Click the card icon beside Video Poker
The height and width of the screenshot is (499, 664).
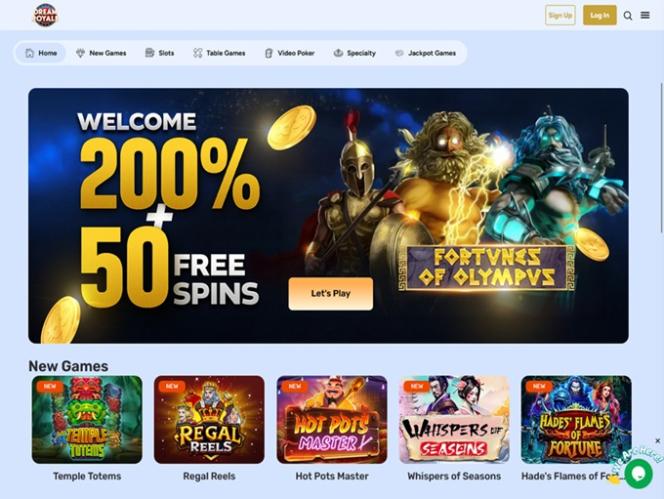[x=268, y=53]
